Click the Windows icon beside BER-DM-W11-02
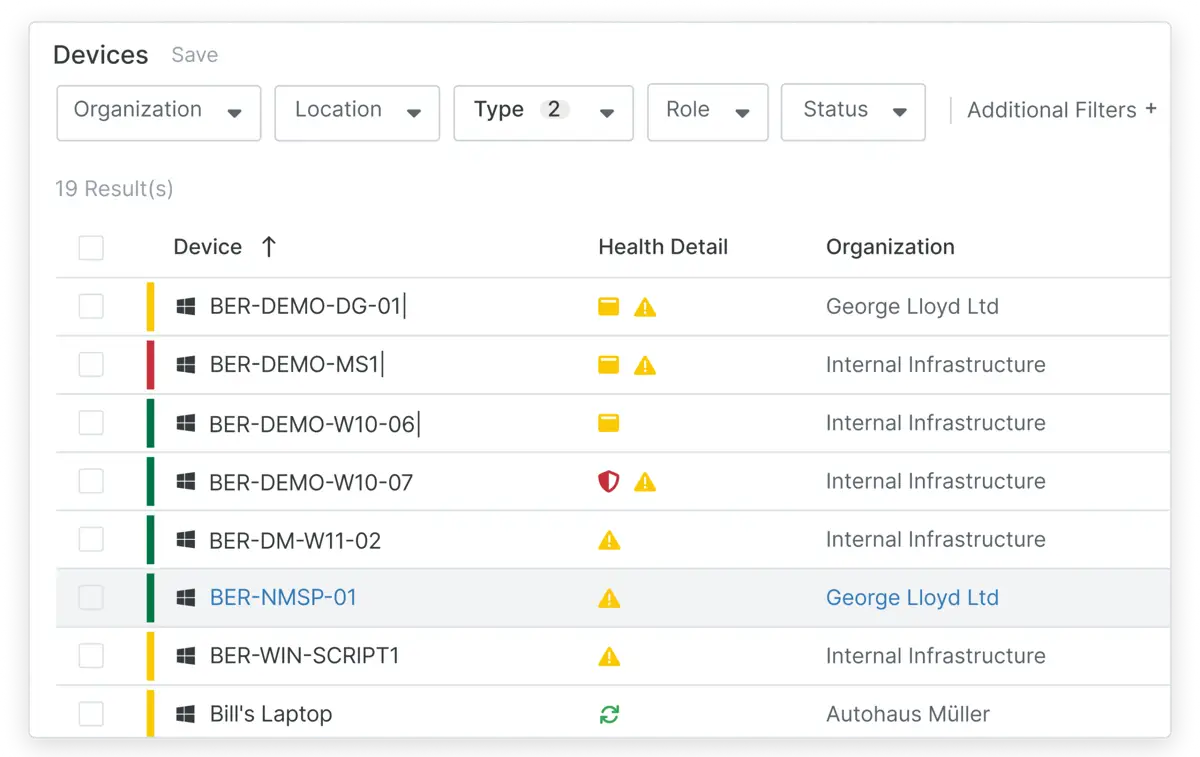This screenshot has height=757, width=1200. 186,540
